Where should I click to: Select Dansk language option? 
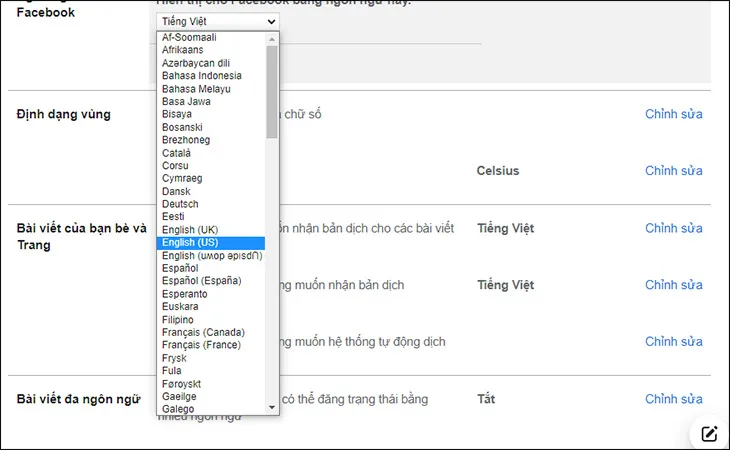(x=211, y=191)
